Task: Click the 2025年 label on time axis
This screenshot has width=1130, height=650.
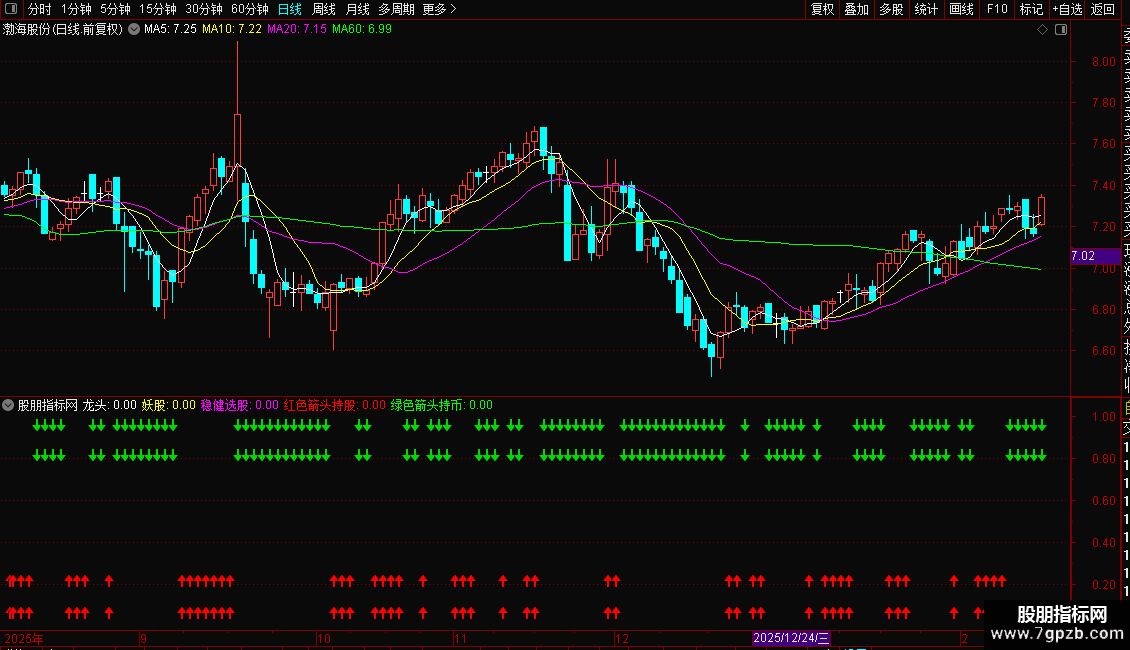Action: 24,638
